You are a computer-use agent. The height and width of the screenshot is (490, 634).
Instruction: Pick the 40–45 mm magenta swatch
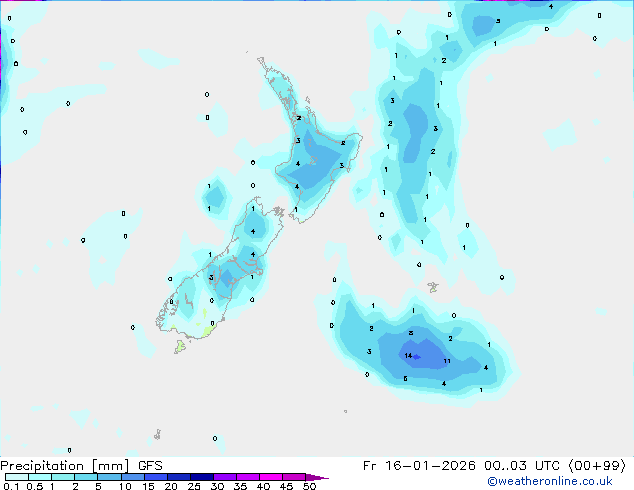pyautogui.click(x=271, y=477)
